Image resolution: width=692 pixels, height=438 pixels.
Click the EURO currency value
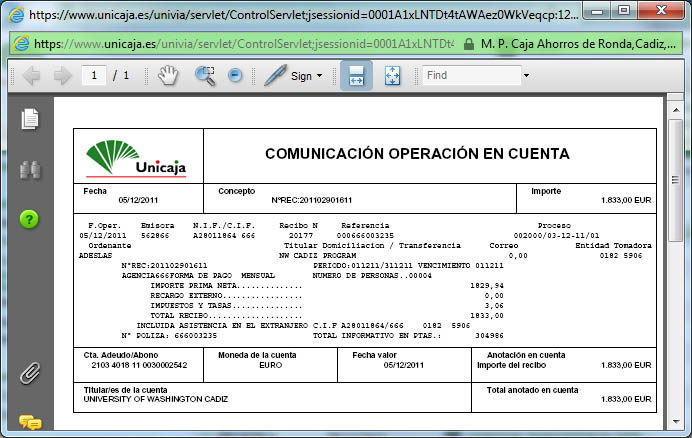271,365
